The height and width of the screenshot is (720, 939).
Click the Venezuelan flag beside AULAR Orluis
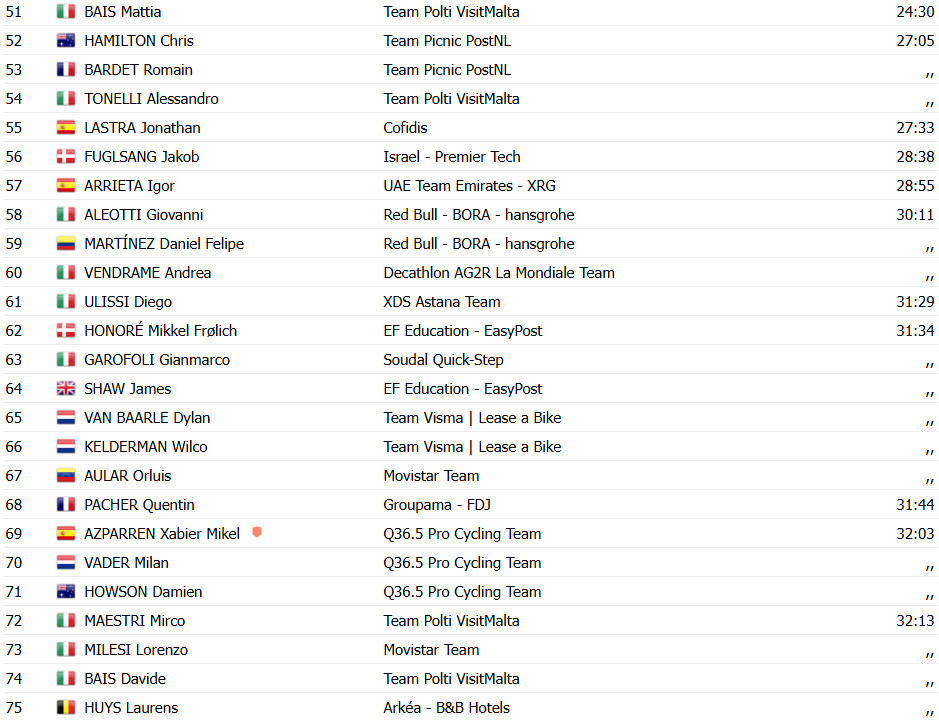[66, 476]
